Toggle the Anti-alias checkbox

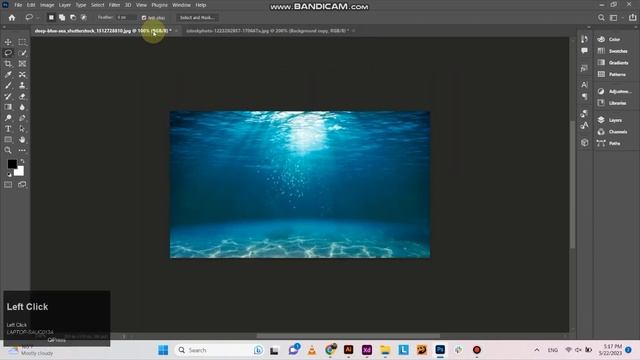144,18
